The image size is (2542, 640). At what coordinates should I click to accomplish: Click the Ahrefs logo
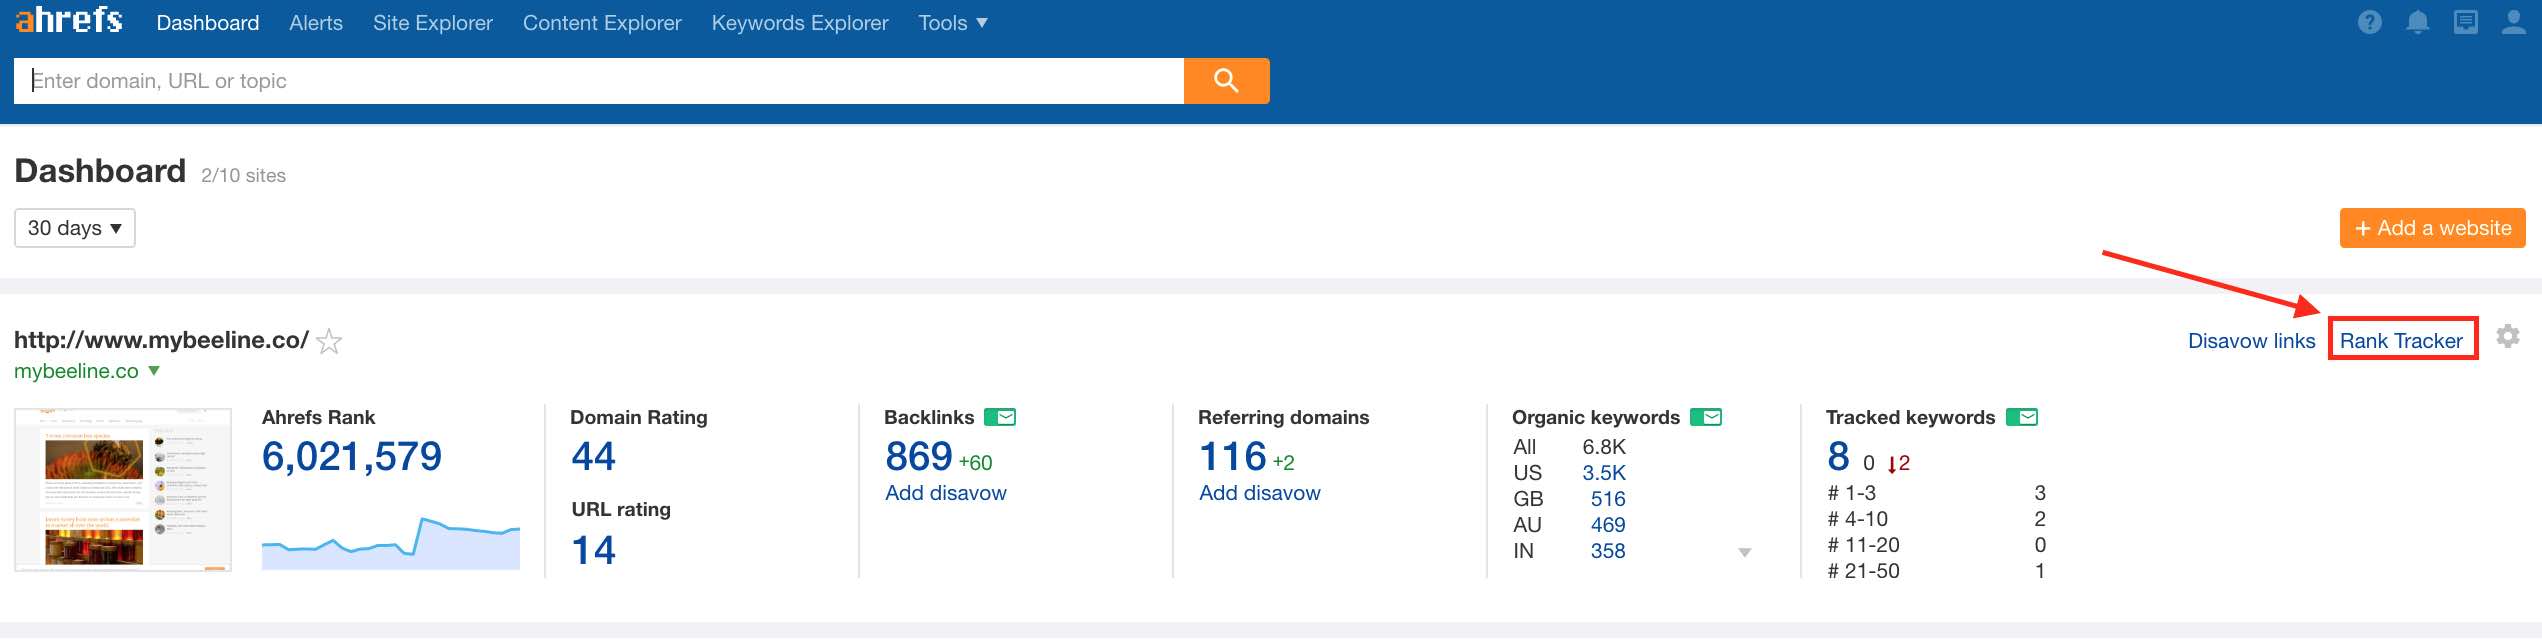pyautogui.click(x=68, y=21)
